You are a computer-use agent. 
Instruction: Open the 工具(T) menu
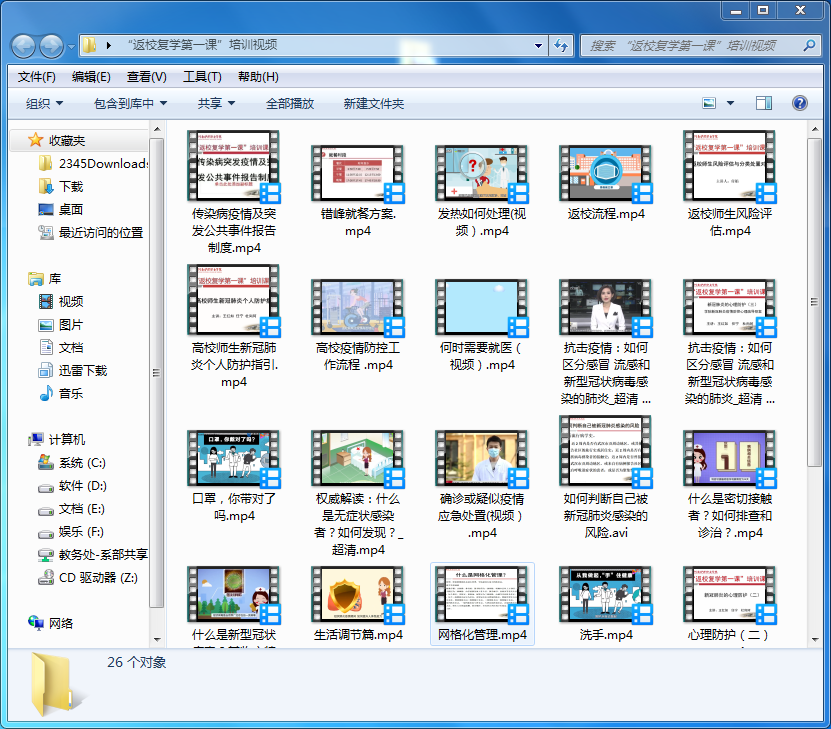(x=202, y=77)
